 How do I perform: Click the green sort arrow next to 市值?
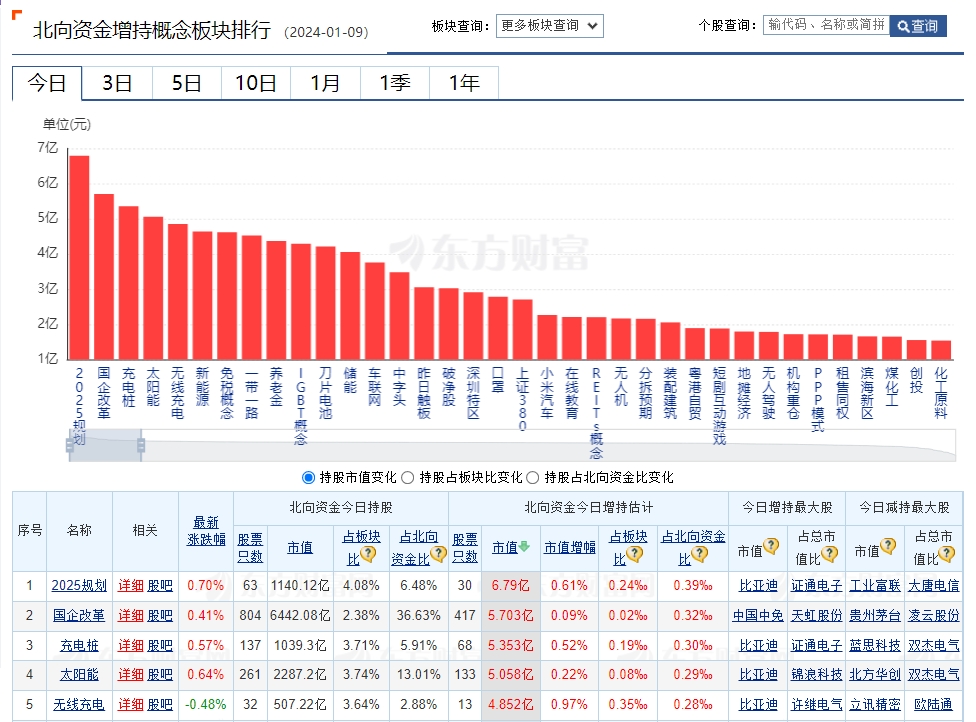coord(524,548)
